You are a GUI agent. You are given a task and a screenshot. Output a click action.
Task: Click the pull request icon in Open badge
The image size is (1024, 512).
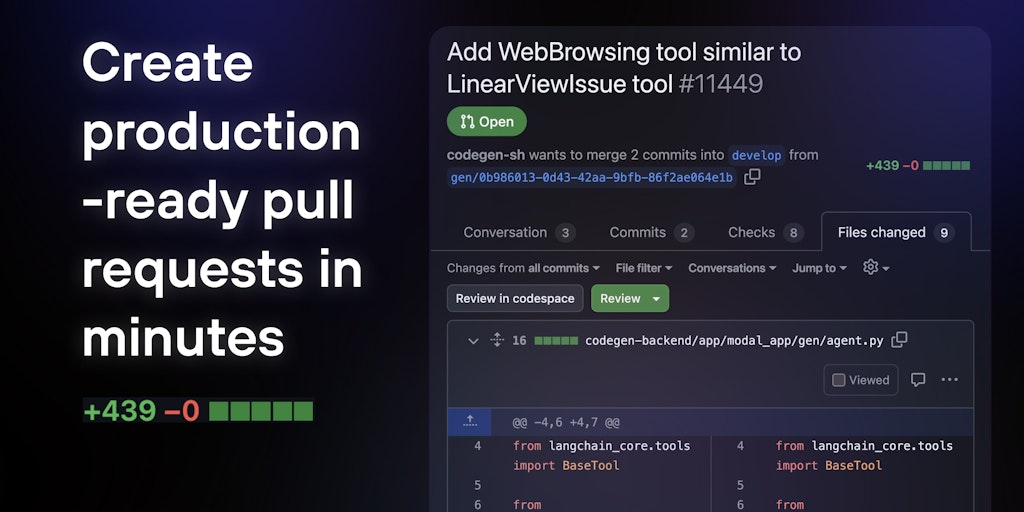tap(467, 121)
